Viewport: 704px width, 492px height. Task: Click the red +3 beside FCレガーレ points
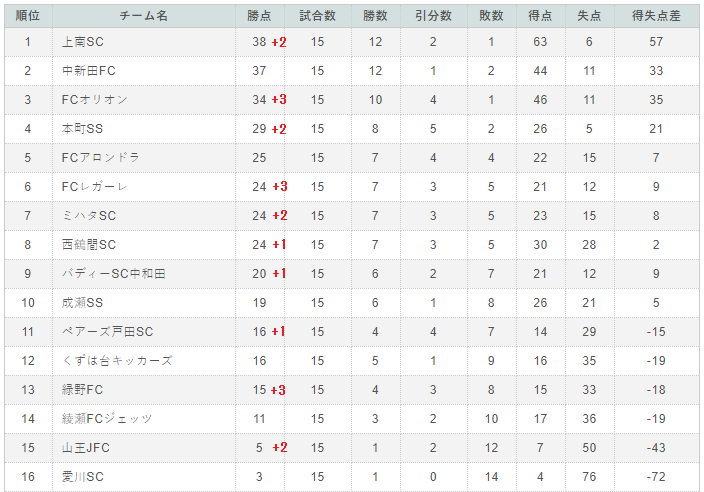click(280, 187)
